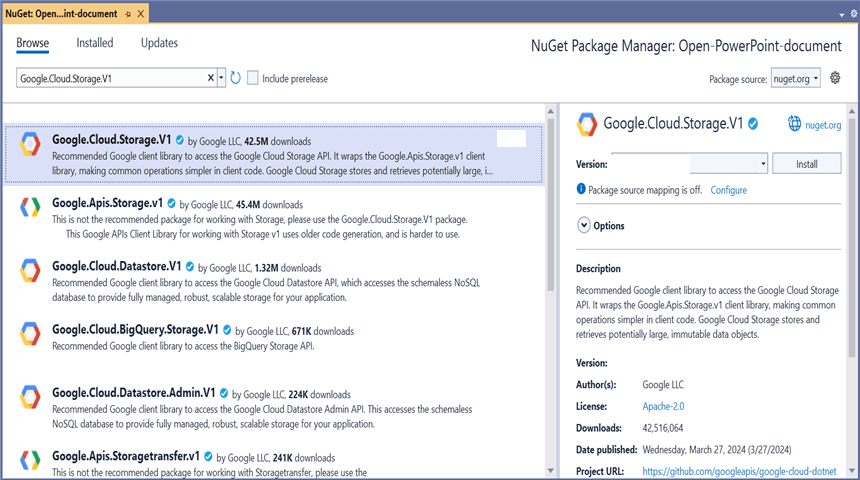The width and height of the screenshot is (860, 480).
Task: Click the details pane package logo
Action: [x=587, y=125]
